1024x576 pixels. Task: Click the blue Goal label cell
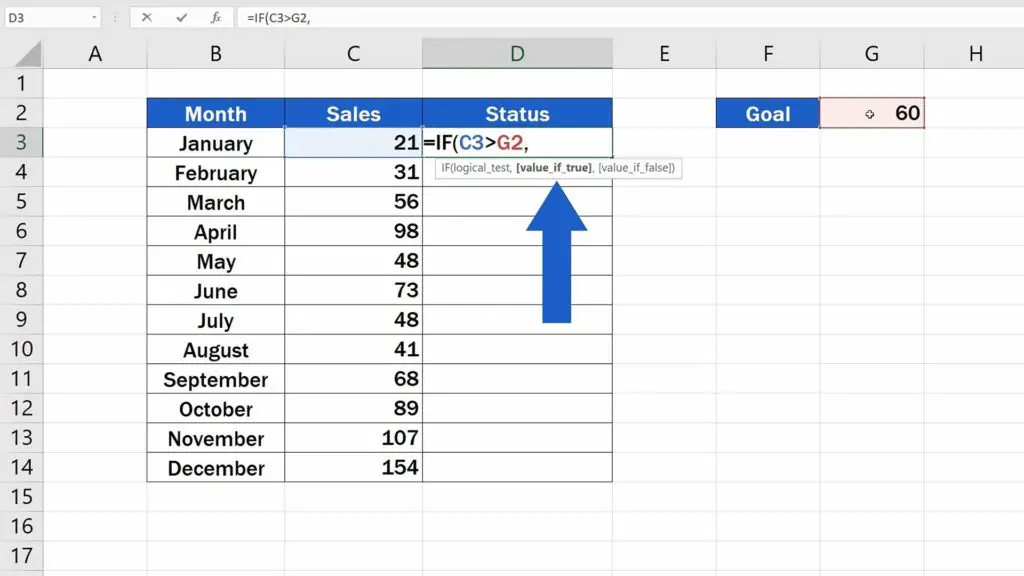(x=767, y=113)
